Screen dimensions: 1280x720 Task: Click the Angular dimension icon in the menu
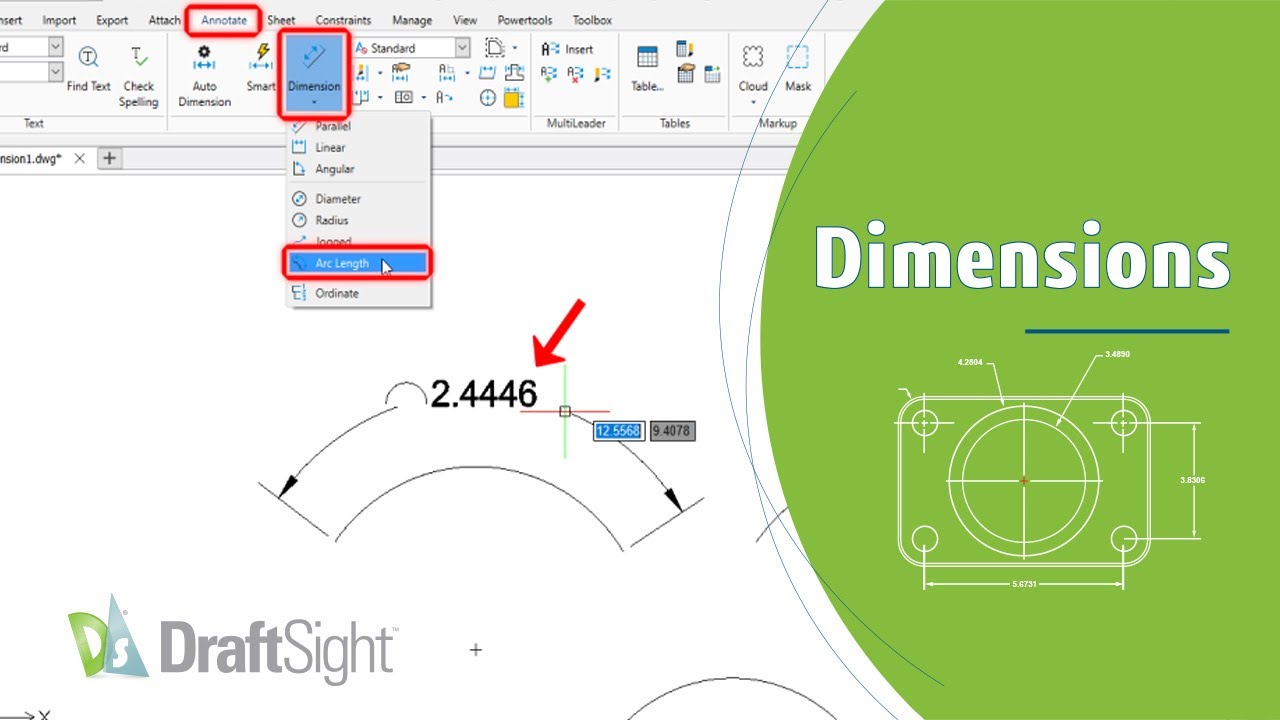pyautogui.click(x=298, y=169)
